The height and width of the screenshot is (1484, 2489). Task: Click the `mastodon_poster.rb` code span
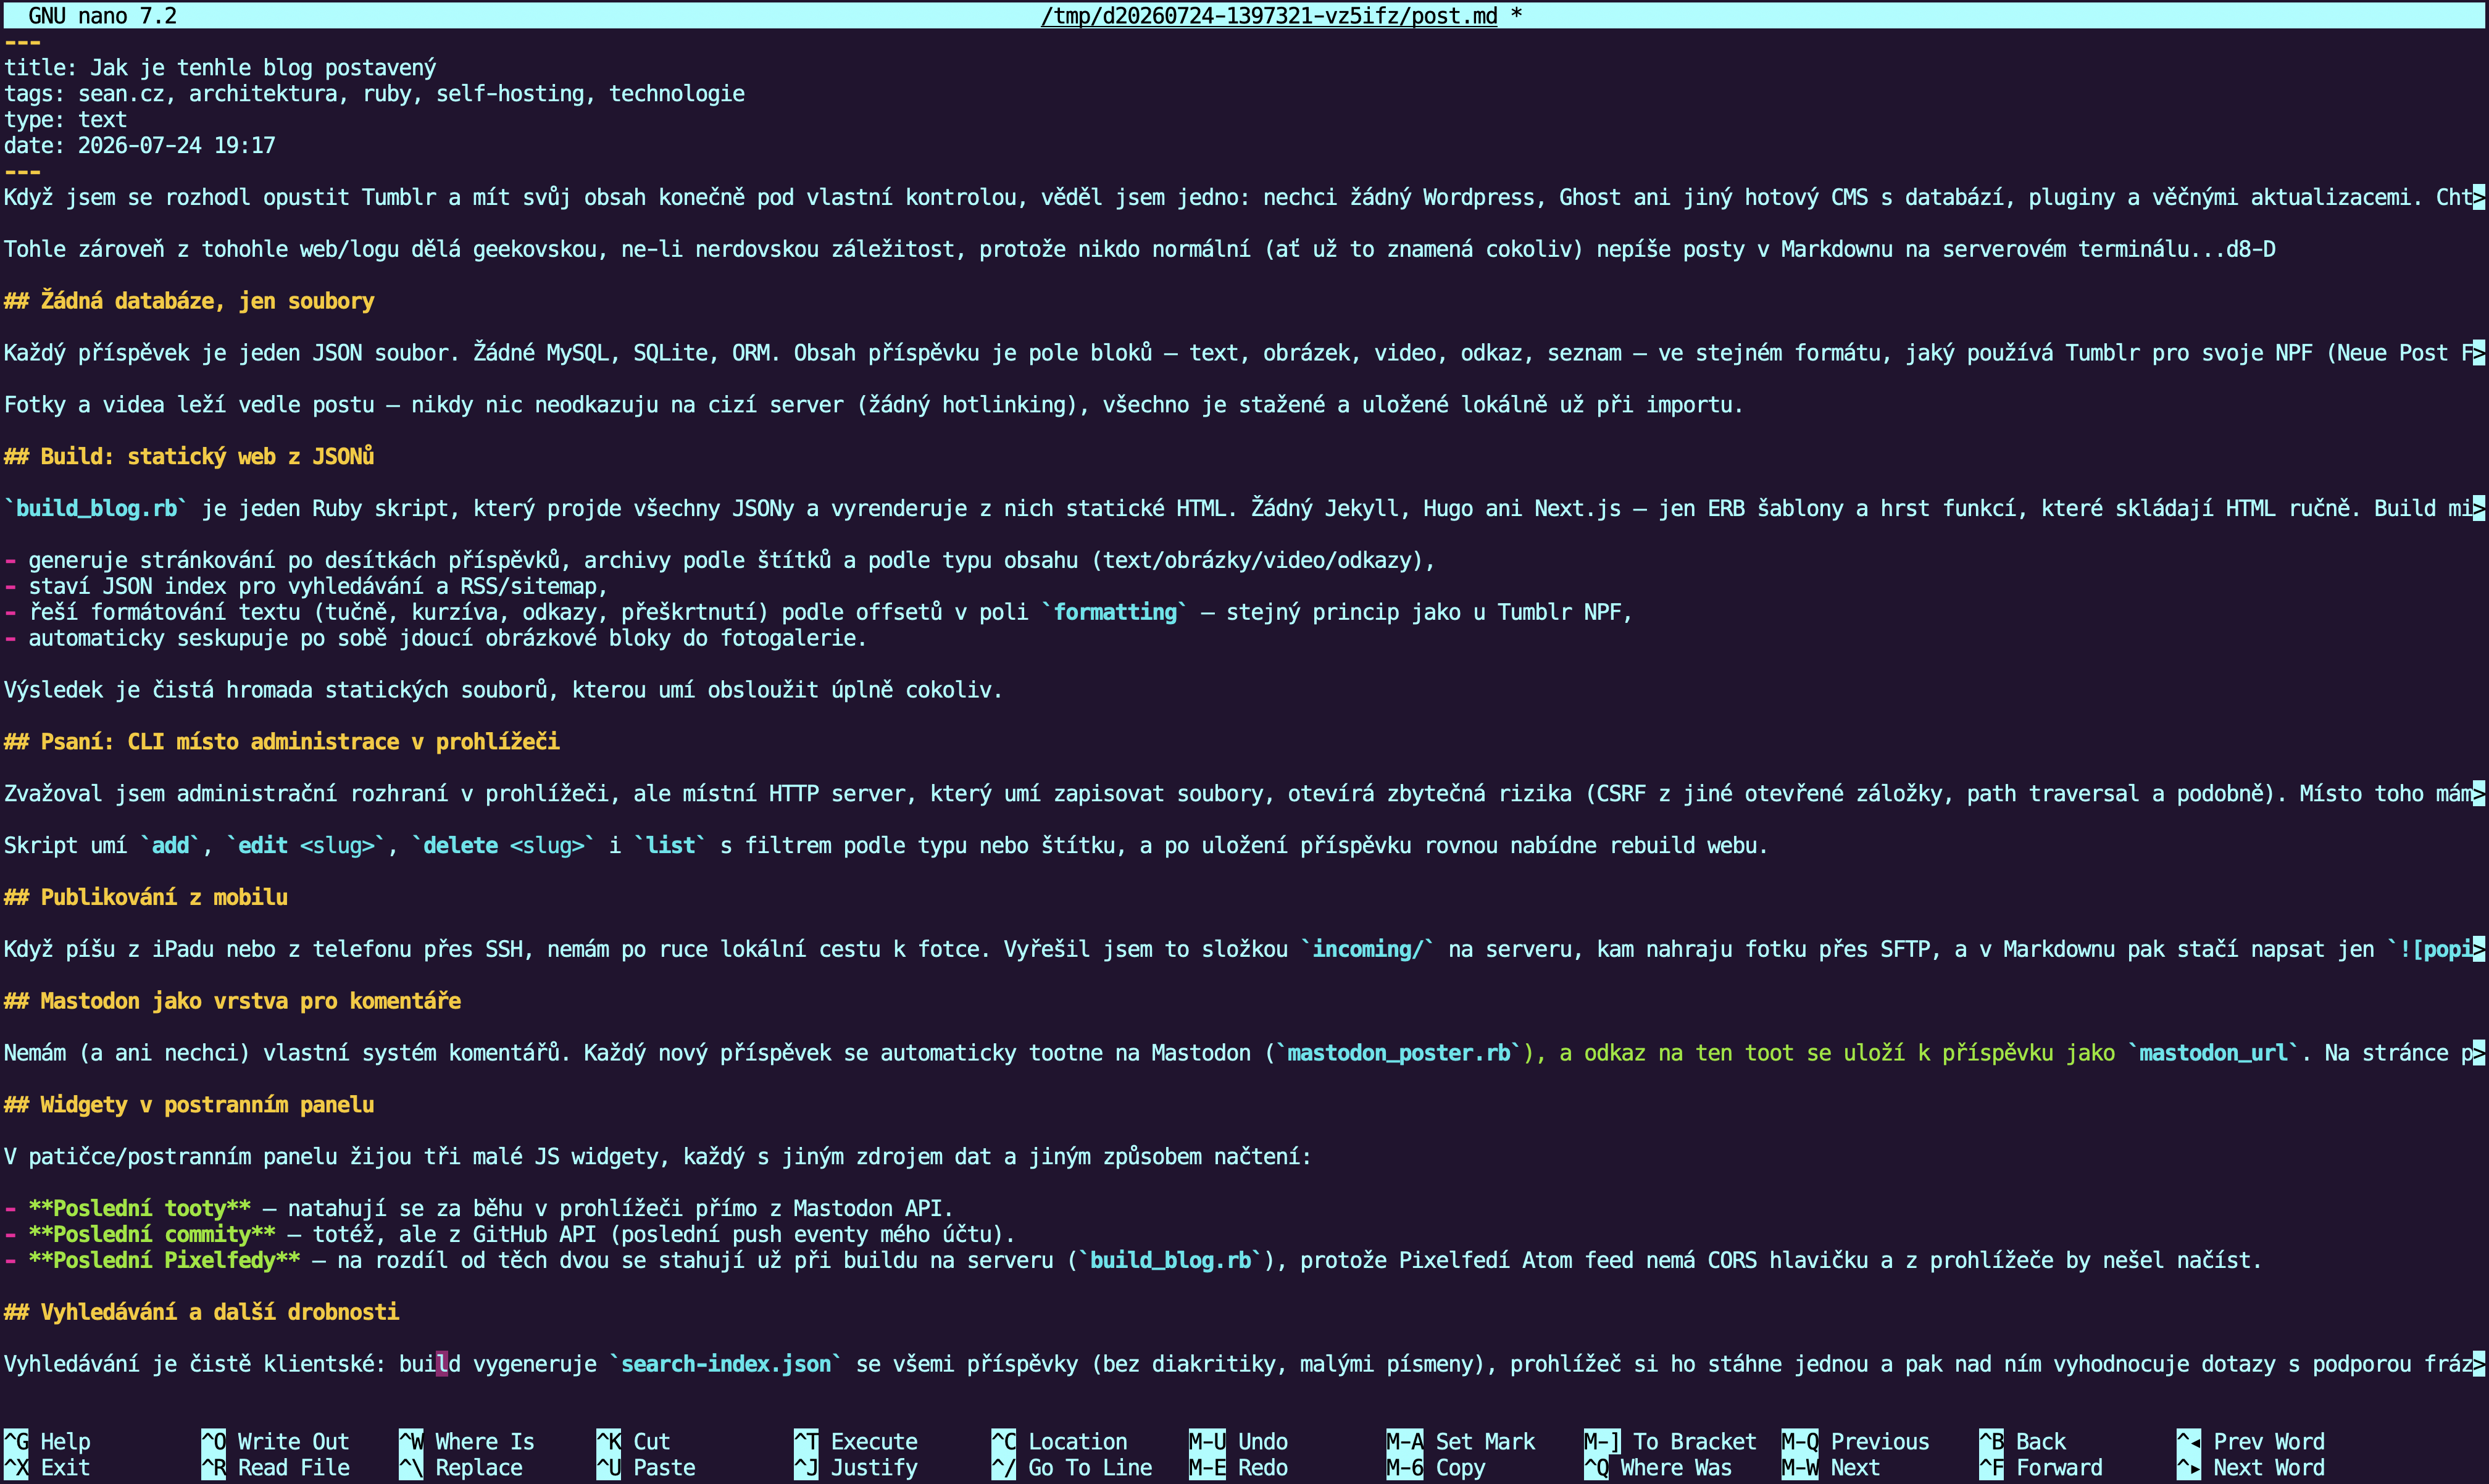pyautogui.click(x=1399, y=1052)
